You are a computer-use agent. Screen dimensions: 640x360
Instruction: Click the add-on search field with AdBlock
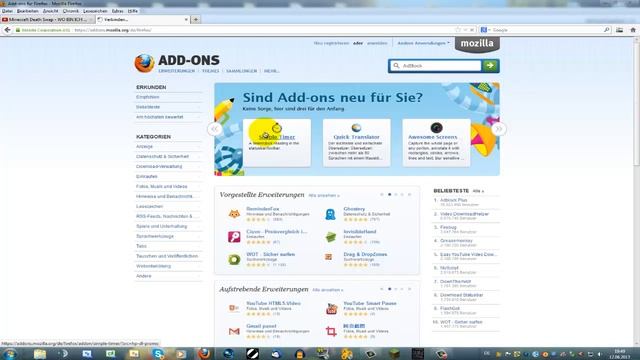[x=436, y=65]
